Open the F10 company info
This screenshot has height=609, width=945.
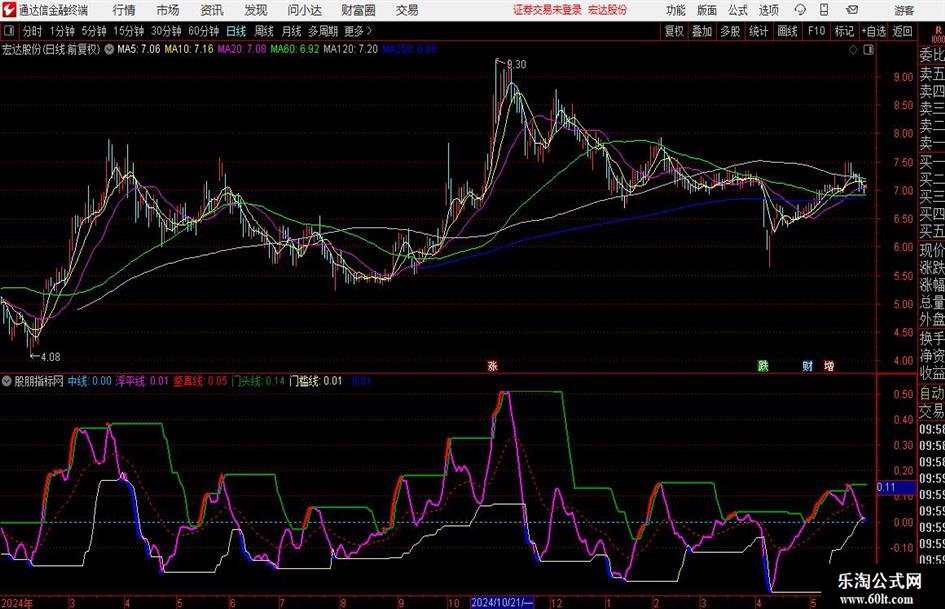[x=817, y=31]
